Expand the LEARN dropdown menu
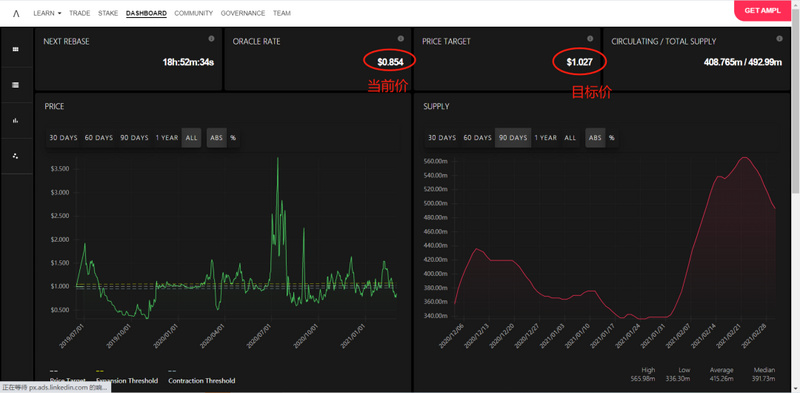The height and width of the screenshot is (393, 800). (x=47, y=13)
